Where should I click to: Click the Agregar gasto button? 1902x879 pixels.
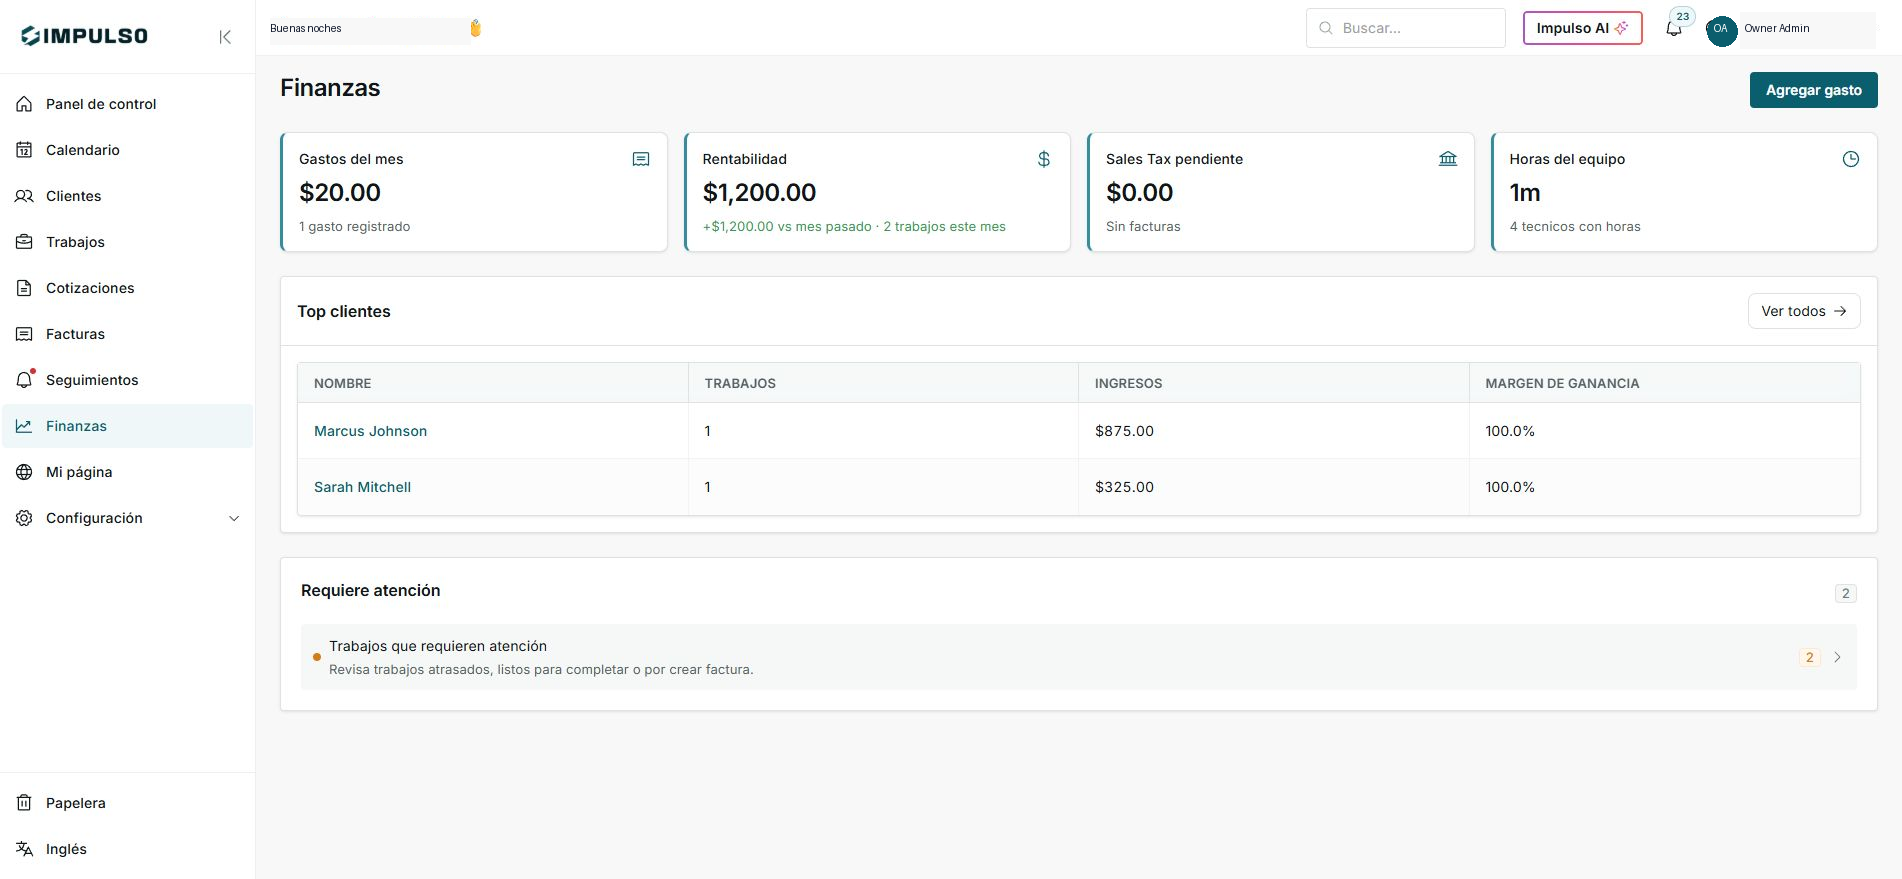coord(1813,90)
